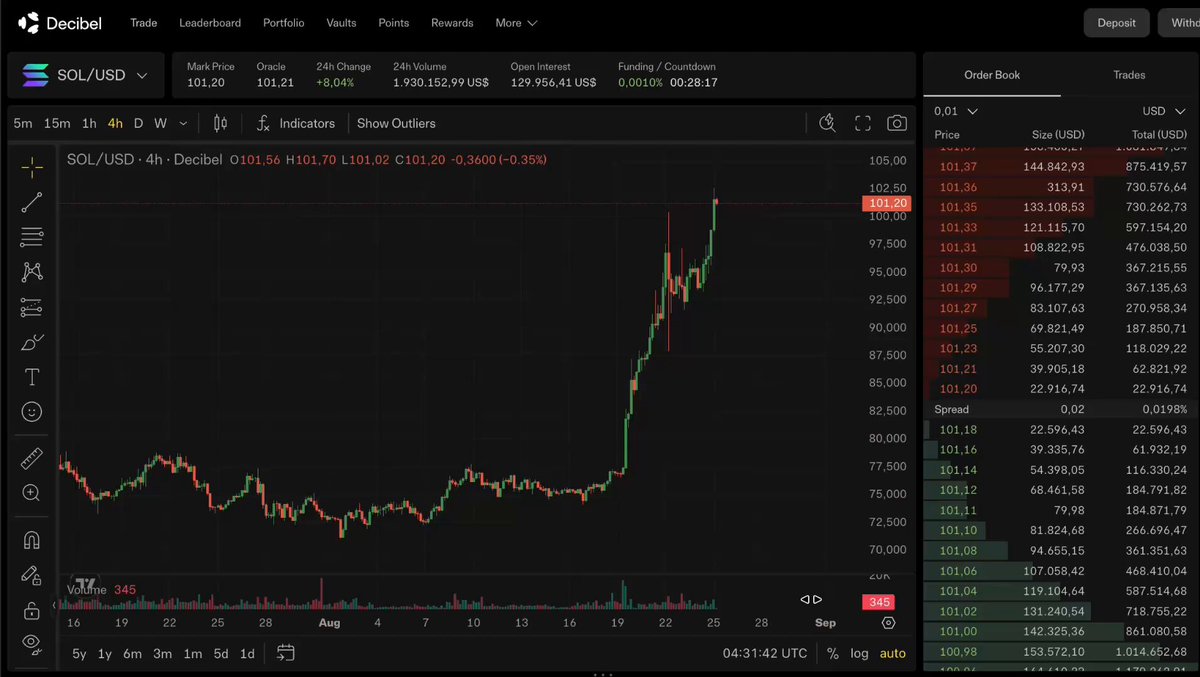
Task: Click the 101,20 lowest ask row
Action: [1061, 388]
